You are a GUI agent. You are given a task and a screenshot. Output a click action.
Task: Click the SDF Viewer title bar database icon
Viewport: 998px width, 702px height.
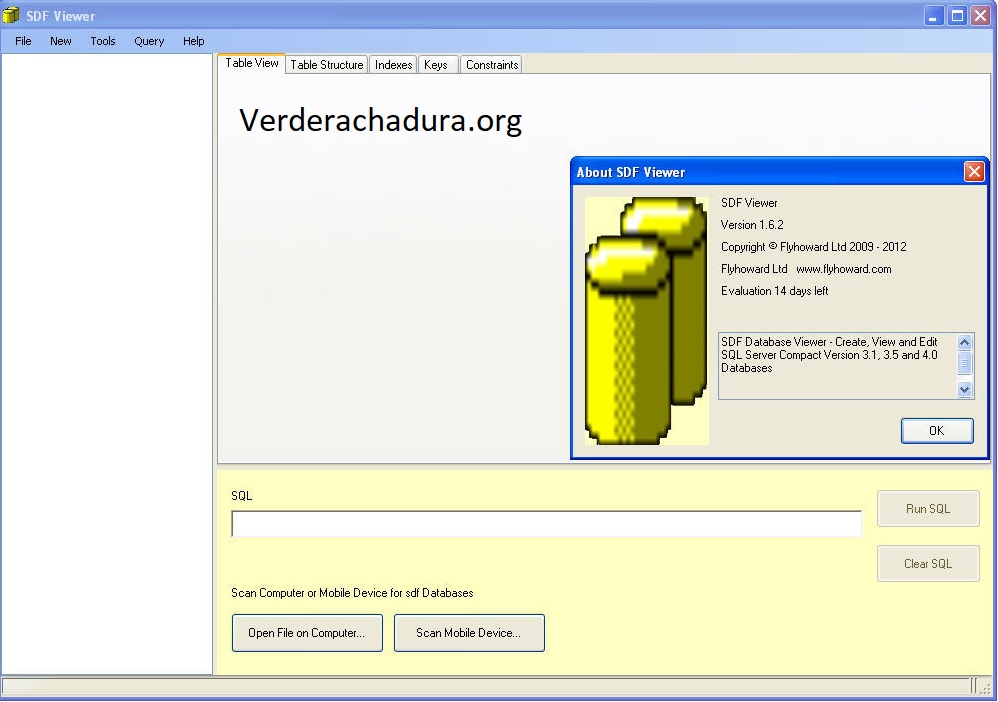pyautogui.click(x=11, y=15)
